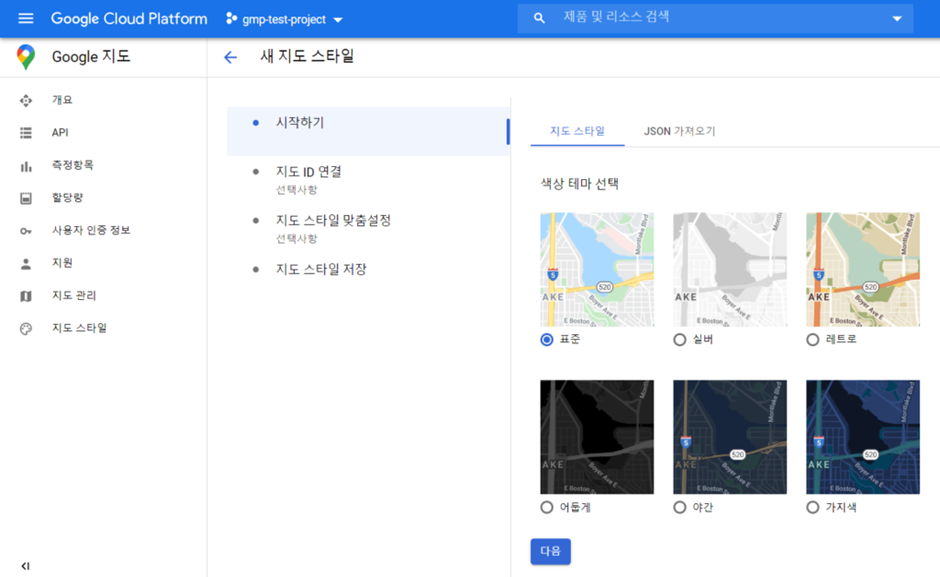This screenshot has width=940, height=577.
Task: Click the retro theme map thumbnail
Action: [863, 269]
